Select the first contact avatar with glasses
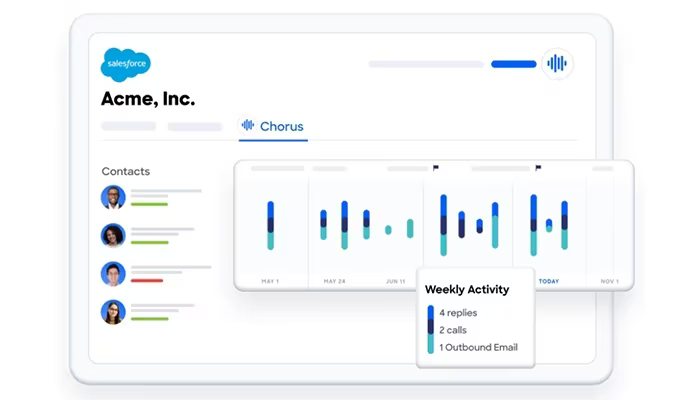The height and width of the screenshot is (400, 700). (x=113, y=197)
